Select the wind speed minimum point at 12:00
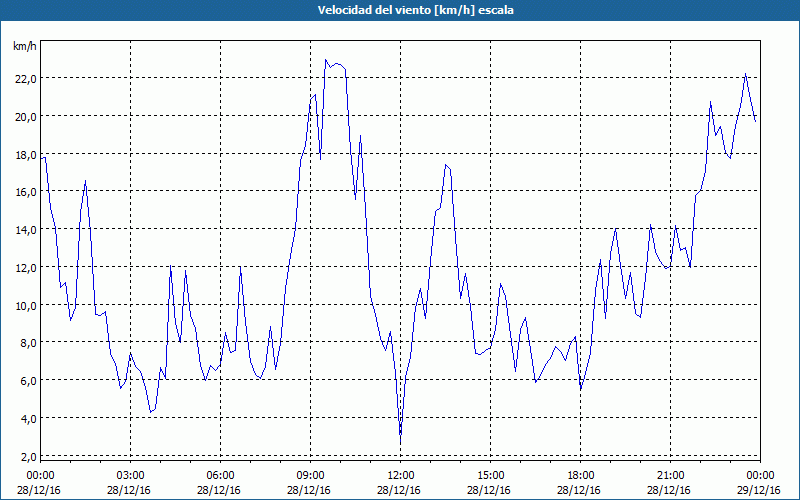The height and width of the screenshot is (500, 800). (401, 442)
